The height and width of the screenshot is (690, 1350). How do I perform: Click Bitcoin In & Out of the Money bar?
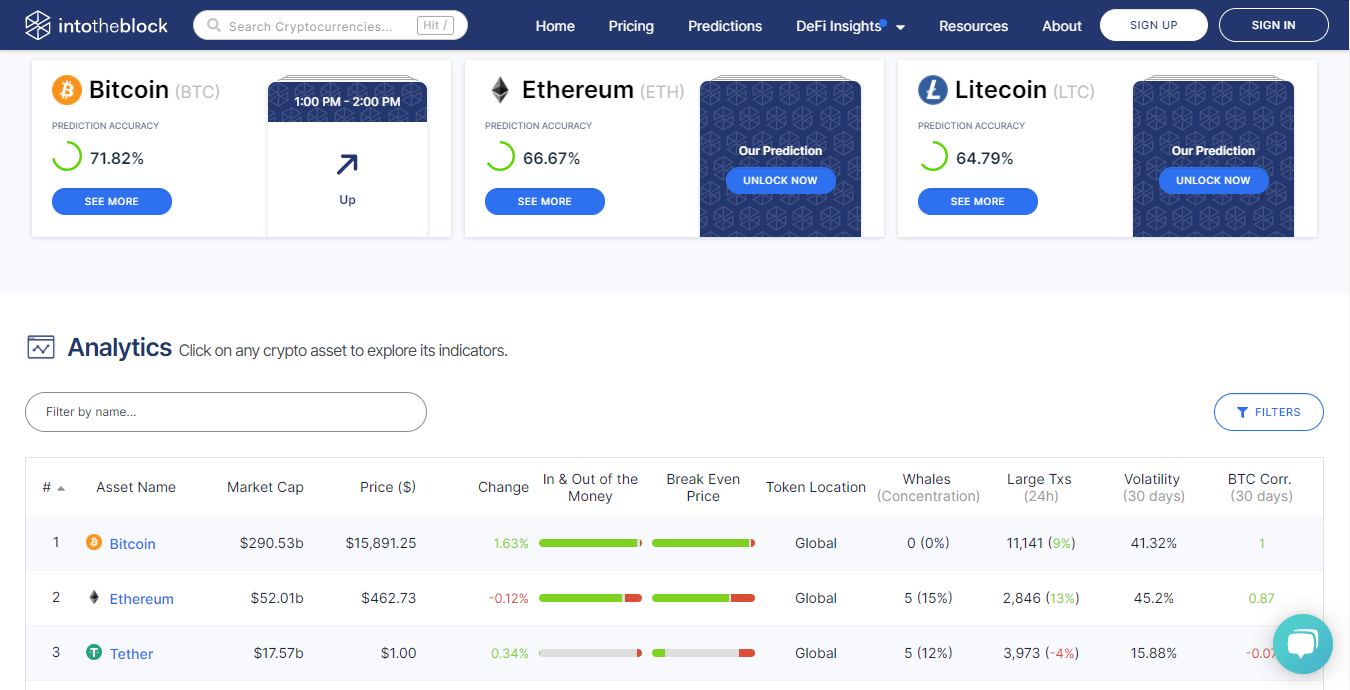click(590, 543)
